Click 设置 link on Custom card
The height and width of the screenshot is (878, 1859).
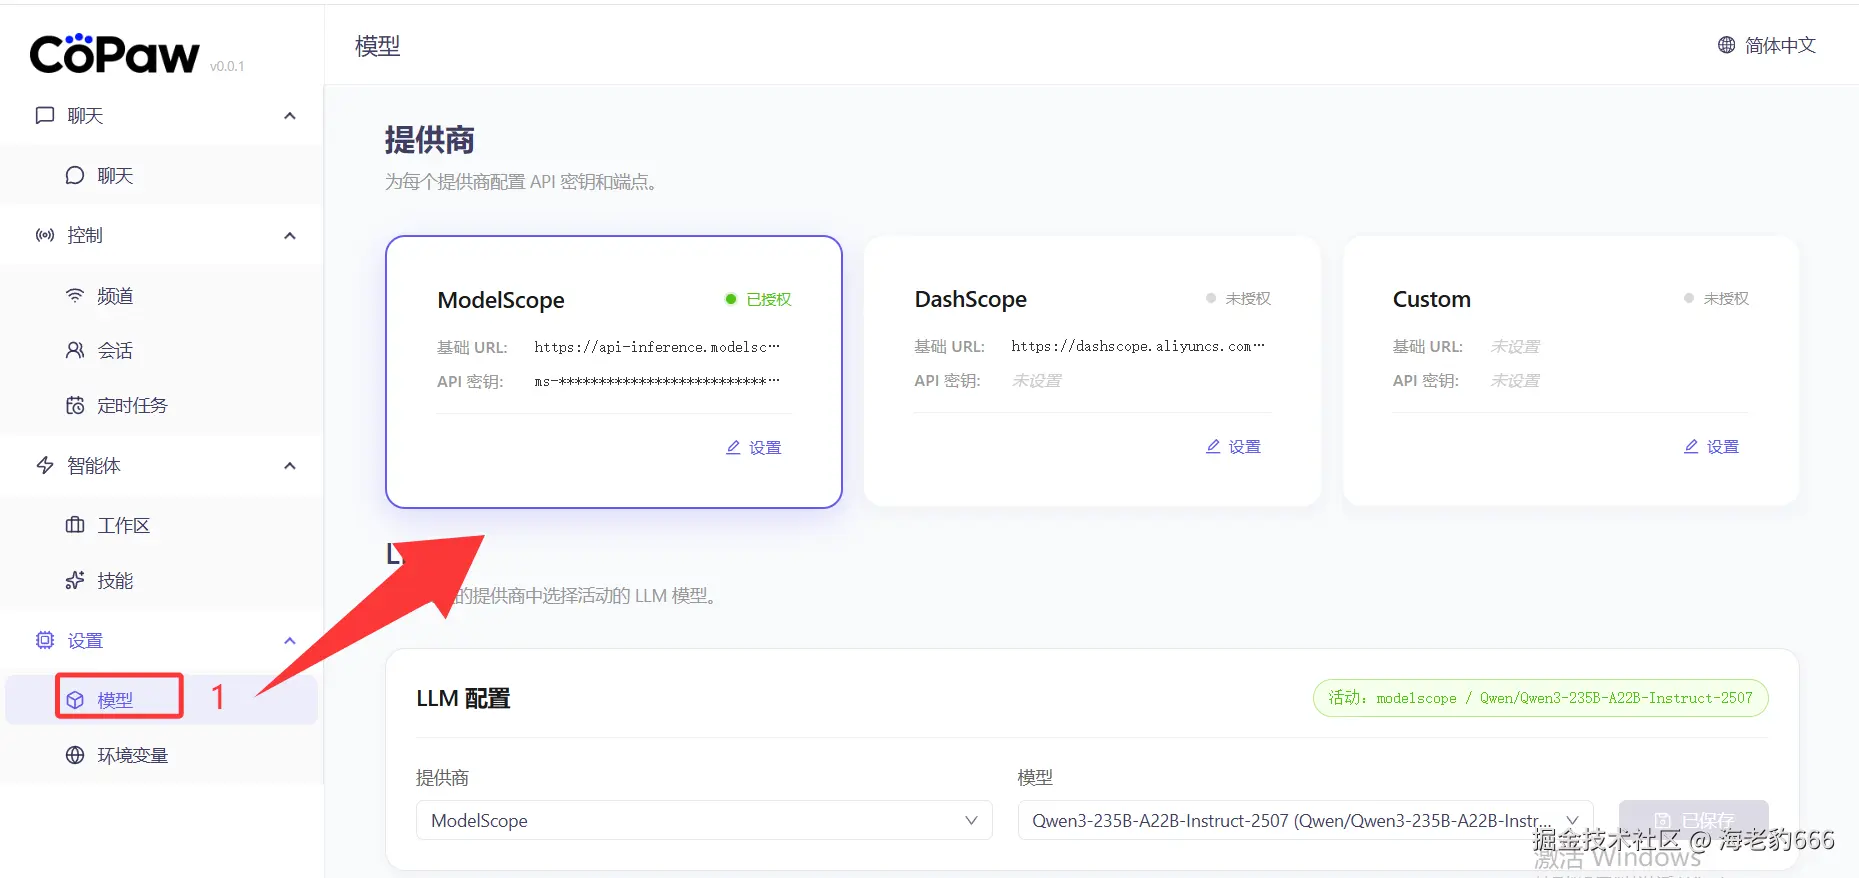tap(1711, 447)
